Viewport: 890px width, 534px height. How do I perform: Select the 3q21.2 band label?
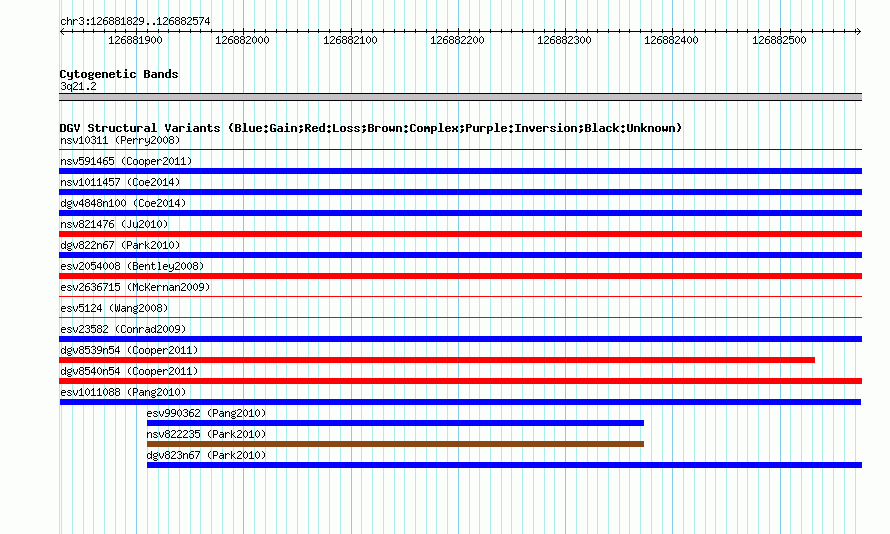pyautogui.click(x=78, y=86)
